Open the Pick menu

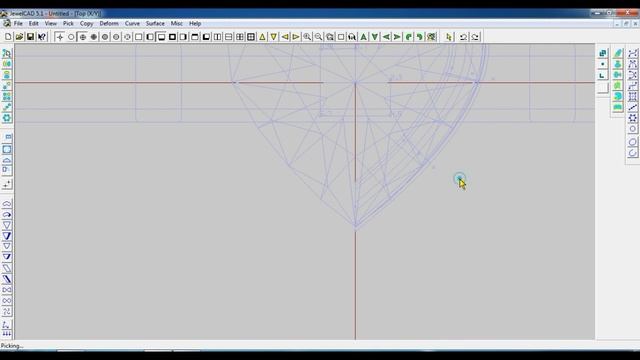[x=68, y=24]
